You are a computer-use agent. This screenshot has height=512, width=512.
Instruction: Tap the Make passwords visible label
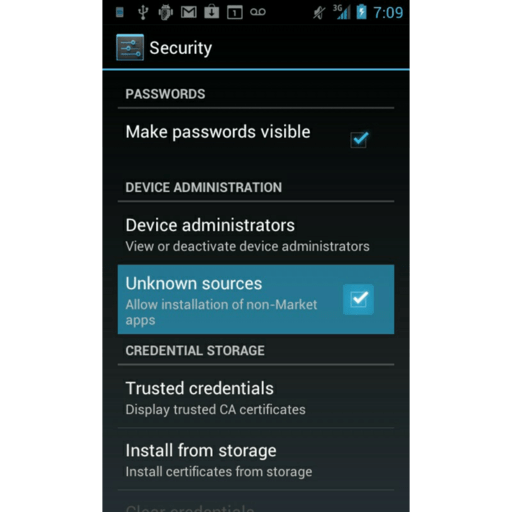tap(218, 132)
